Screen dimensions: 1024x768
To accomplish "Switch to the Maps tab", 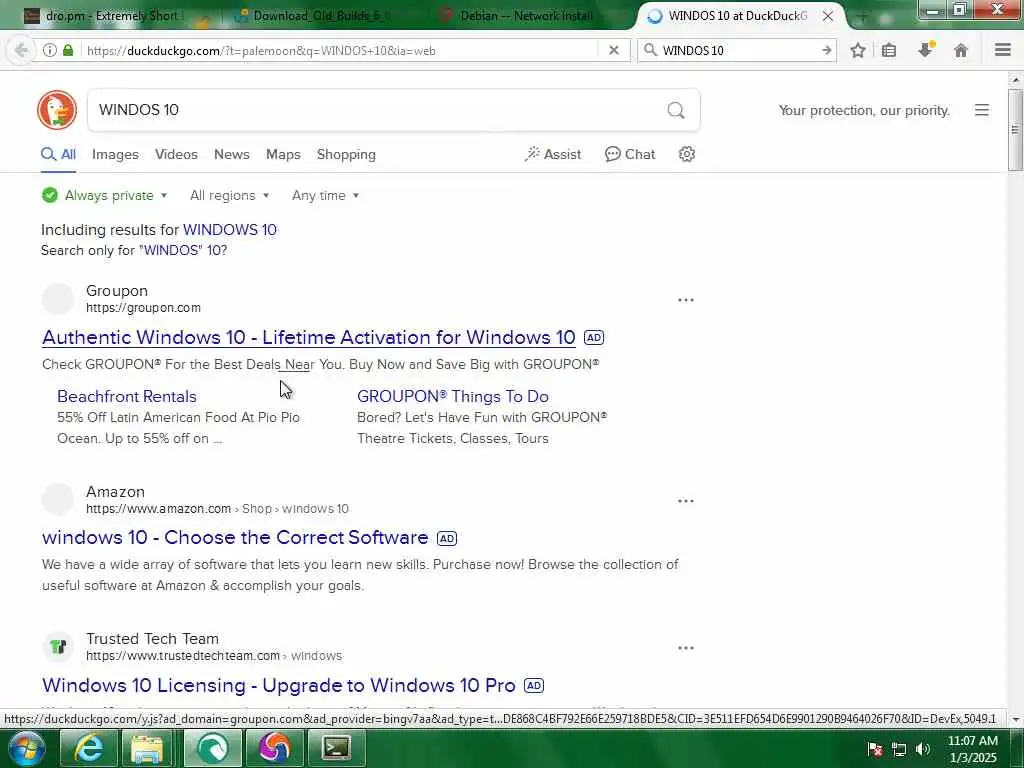I will pyautogui.click(x=283, y=154).
